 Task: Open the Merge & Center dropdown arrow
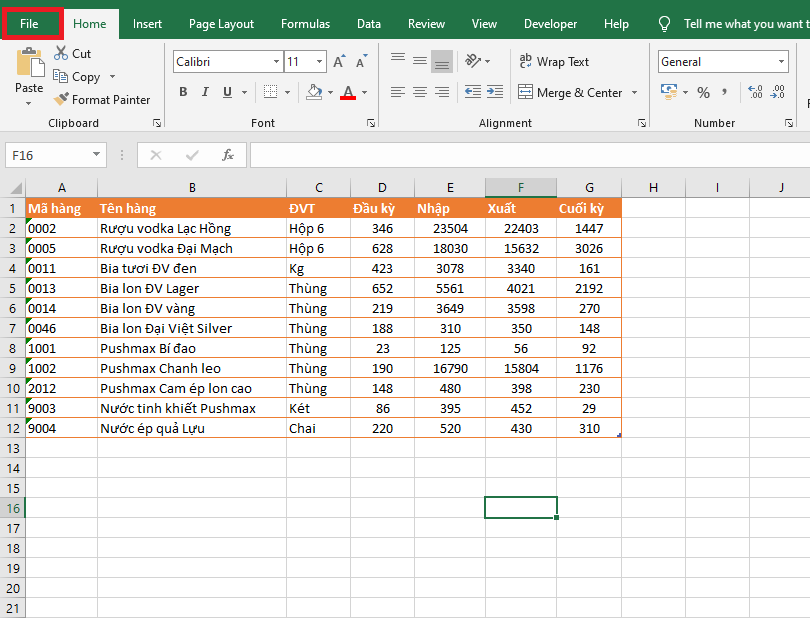pos(633,93)
